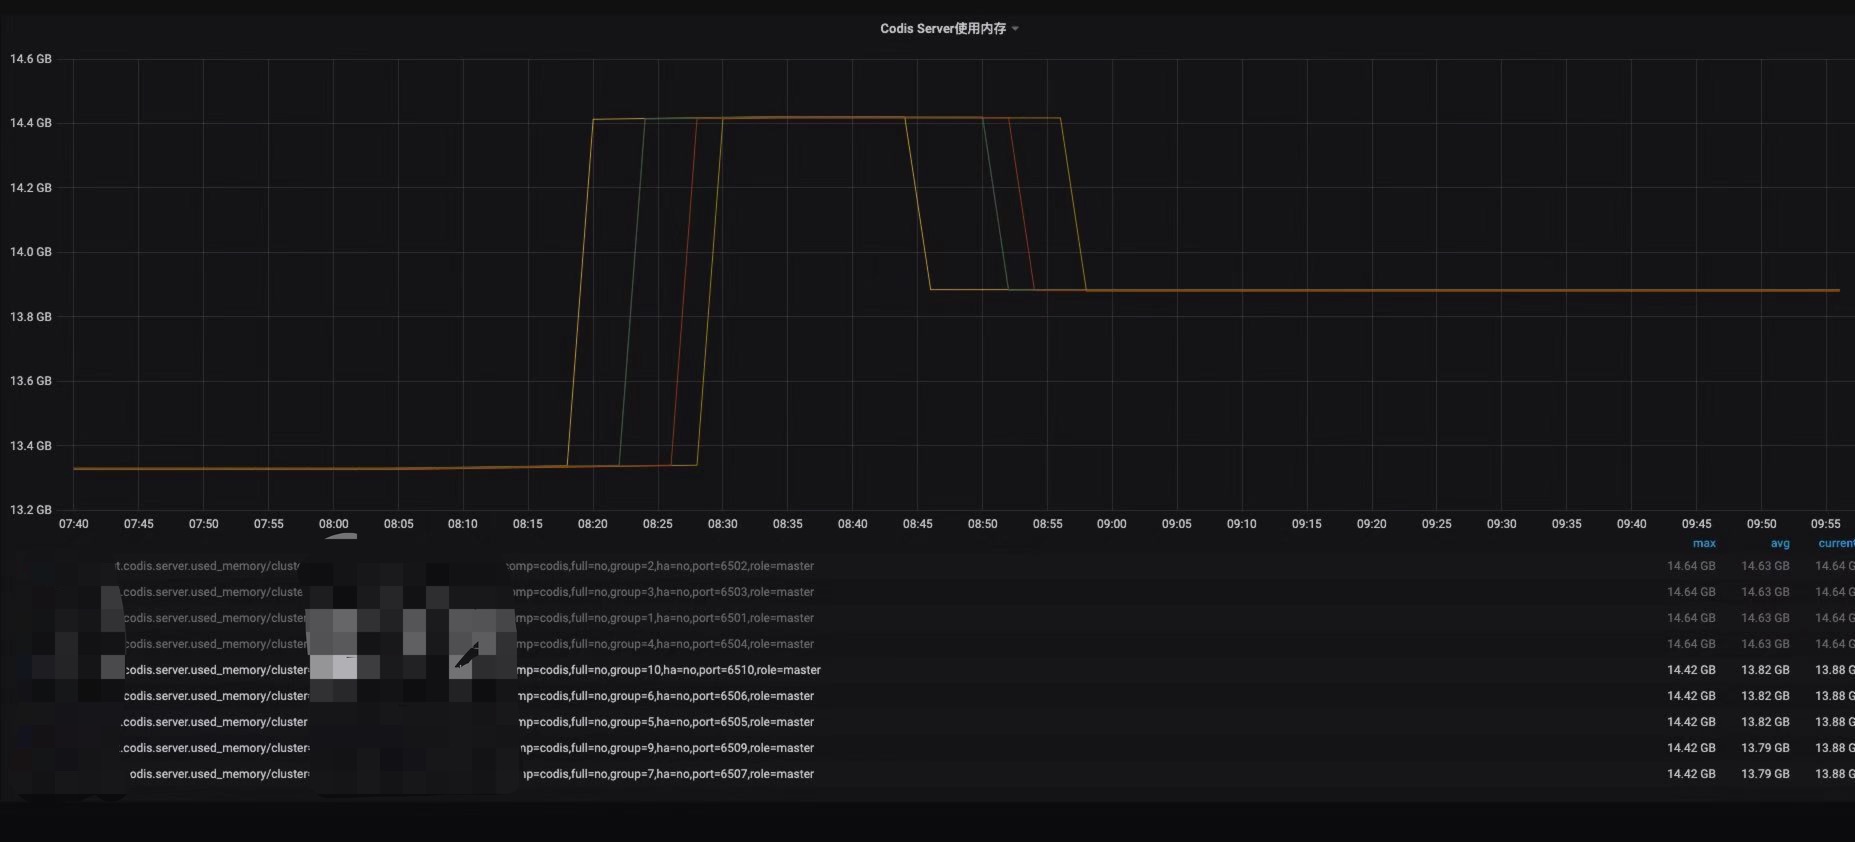Click avg value 13.82 GB in port=6510 row

click(x=1765, y=670)
